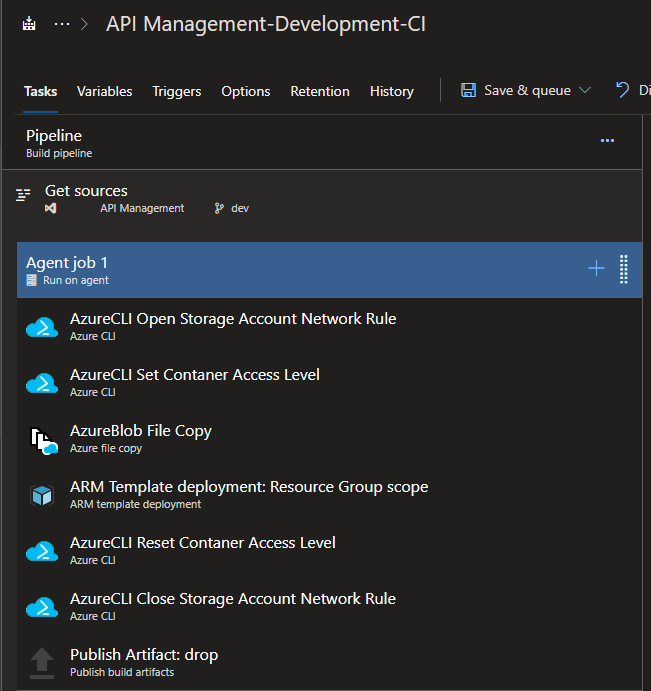Click the ARM template deployment subtitle

[135, 504]
